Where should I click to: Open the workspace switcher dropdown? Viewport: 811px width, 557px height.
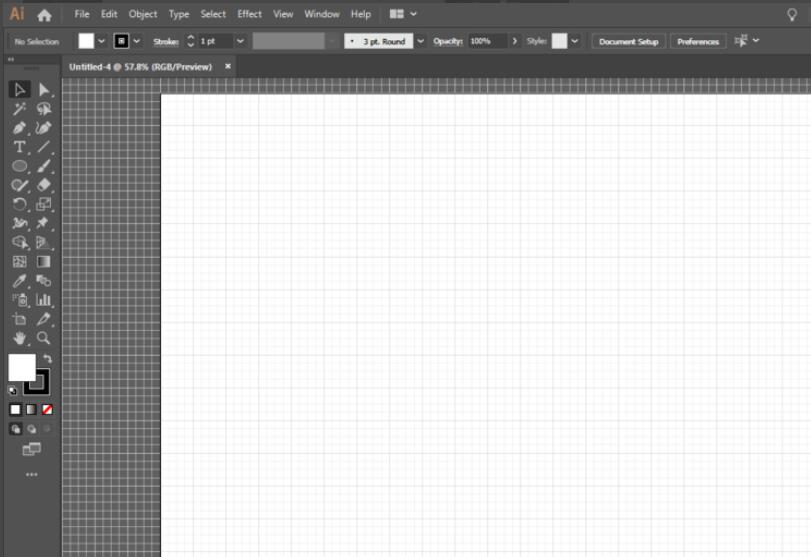pos(413,14)
